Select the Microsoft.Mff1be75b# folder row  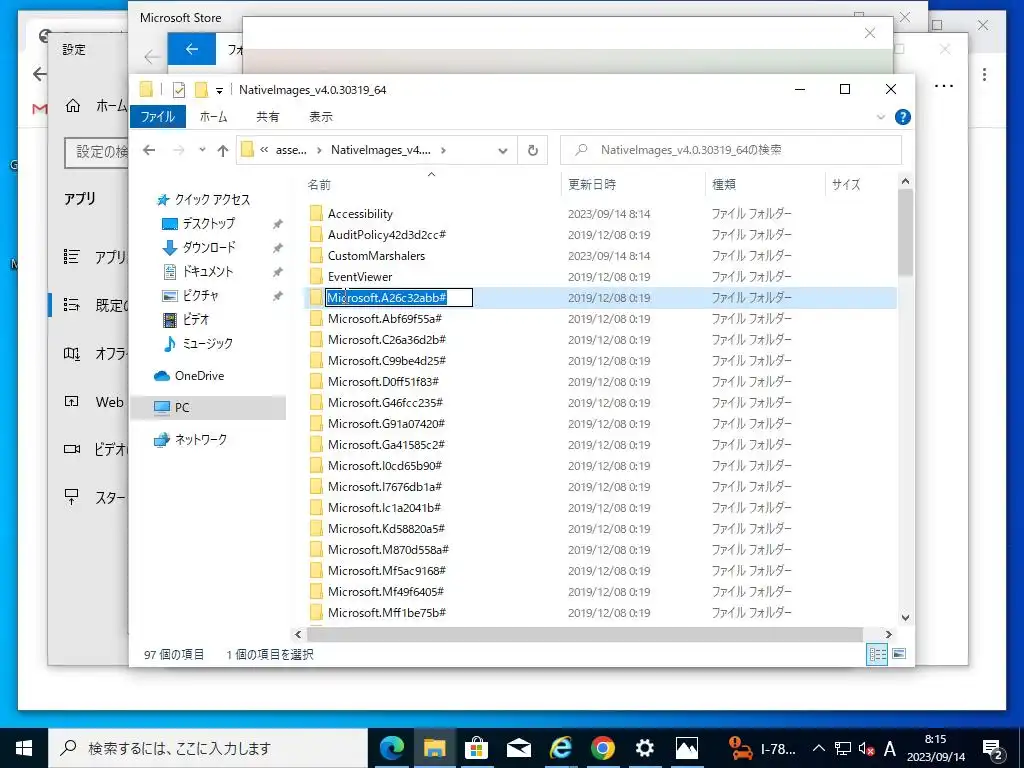(601, 613)
